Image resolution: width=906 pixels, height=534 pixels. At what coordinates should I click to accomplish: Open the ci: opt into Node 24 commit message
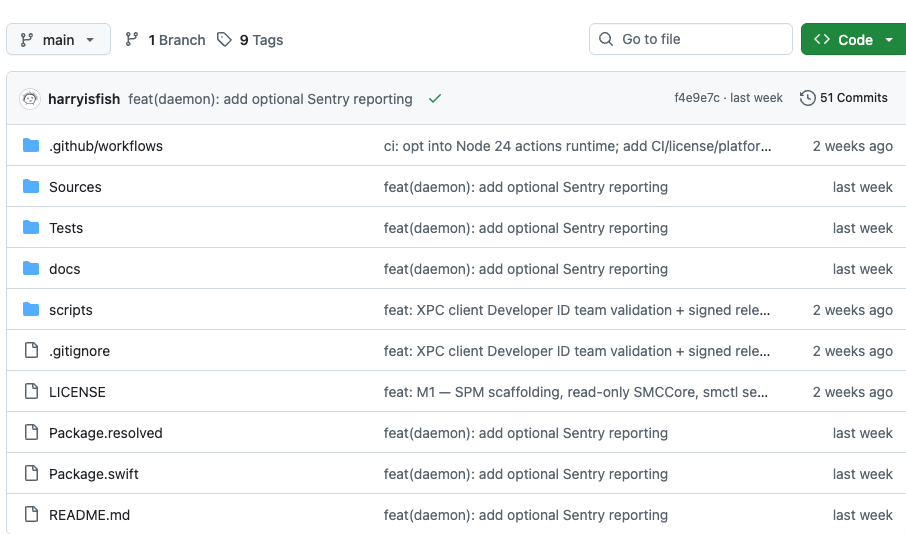point(577,146)
